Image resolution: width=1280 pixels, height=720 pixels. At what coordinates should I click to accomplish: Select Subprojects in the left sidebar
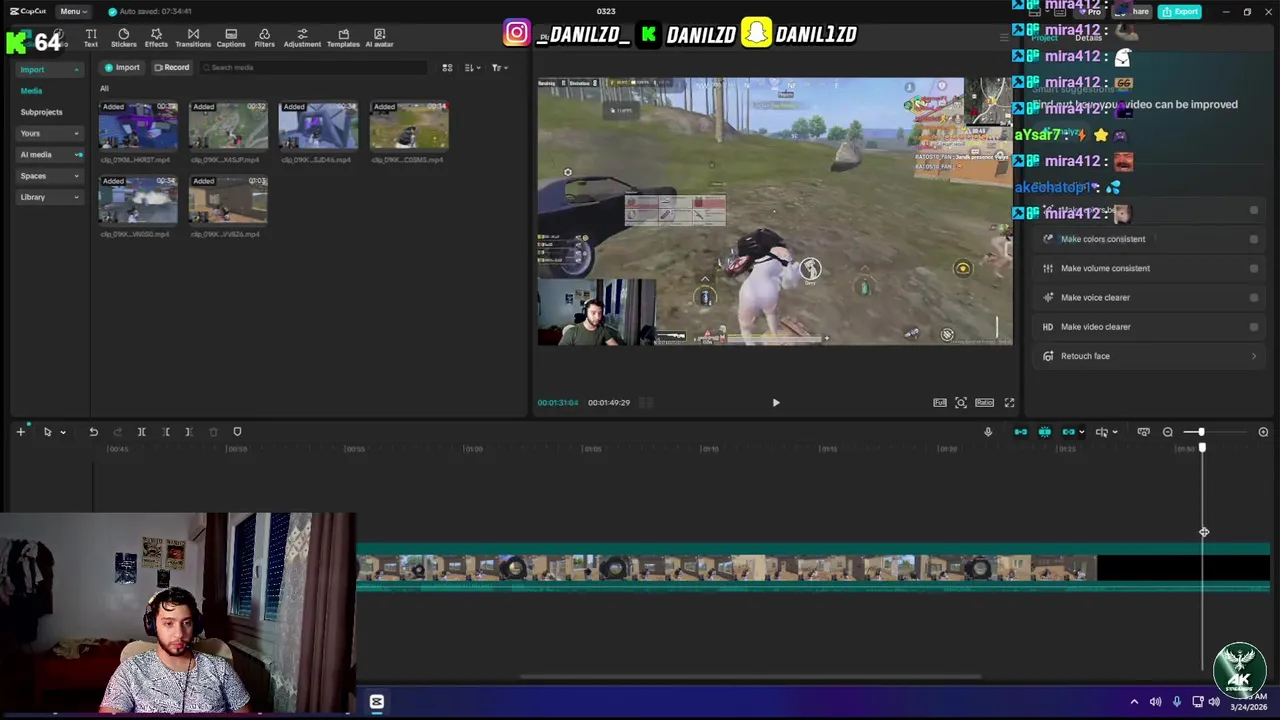(x=41, y=112)
